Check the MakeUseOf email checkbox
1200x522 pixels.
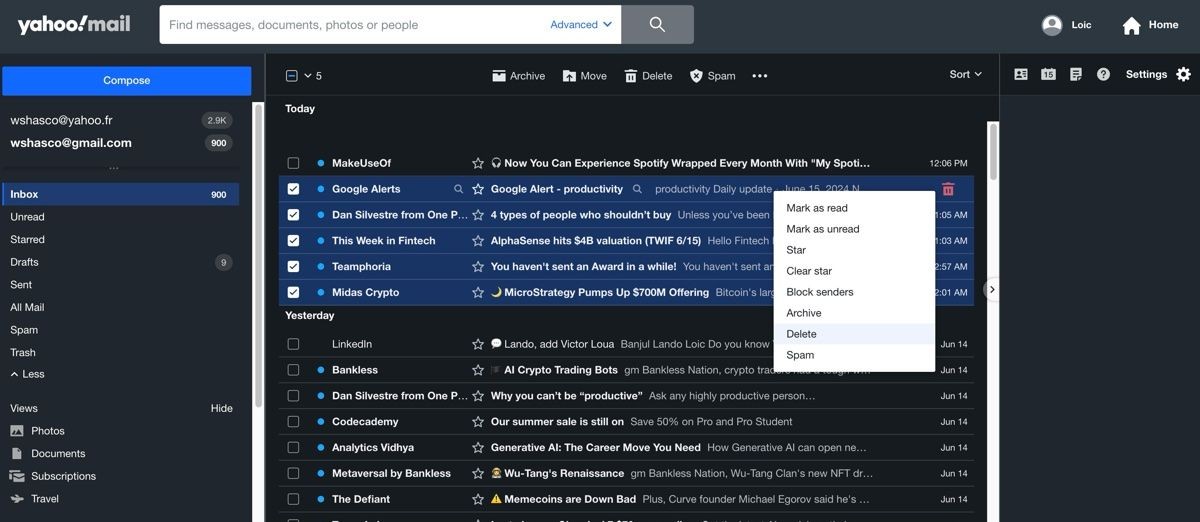[x=293, y=163]
